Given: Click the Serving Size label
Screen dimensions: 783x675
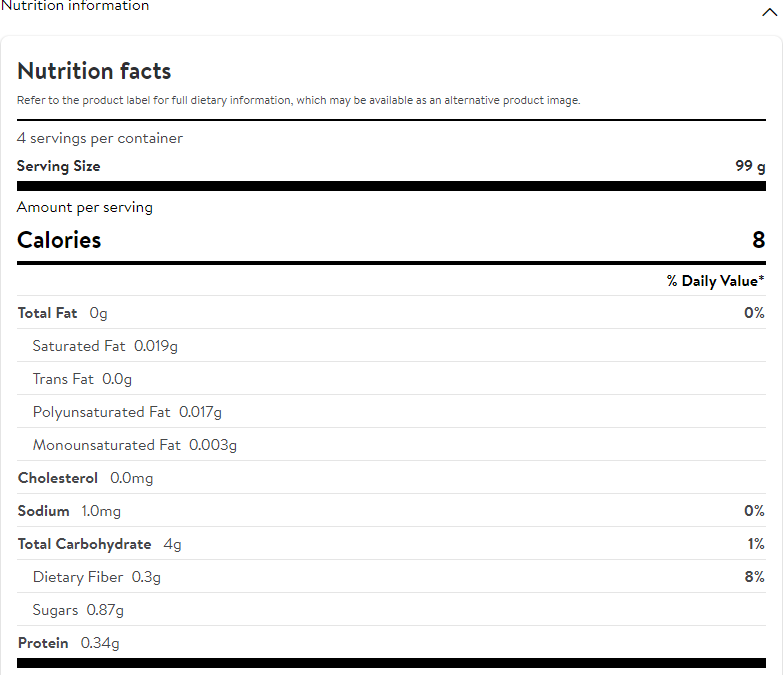Looking at the screenshot, I should pyautogui.click(x=59, y=166).
